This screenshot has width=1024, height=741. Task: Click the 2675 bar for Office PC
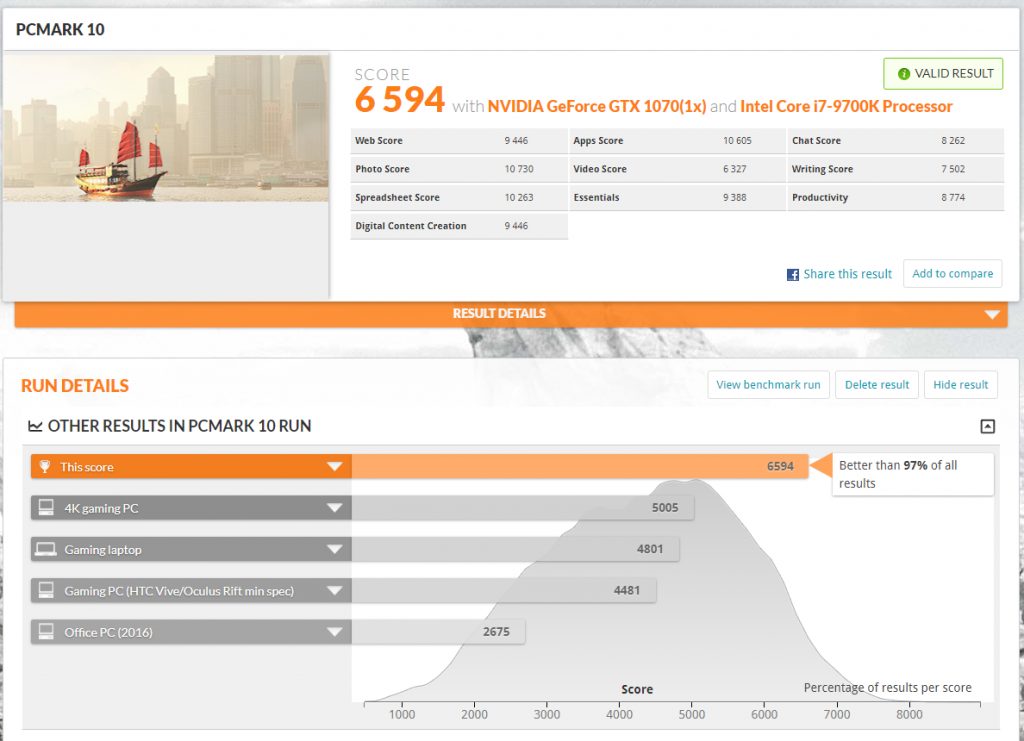[x=438, y=631]
